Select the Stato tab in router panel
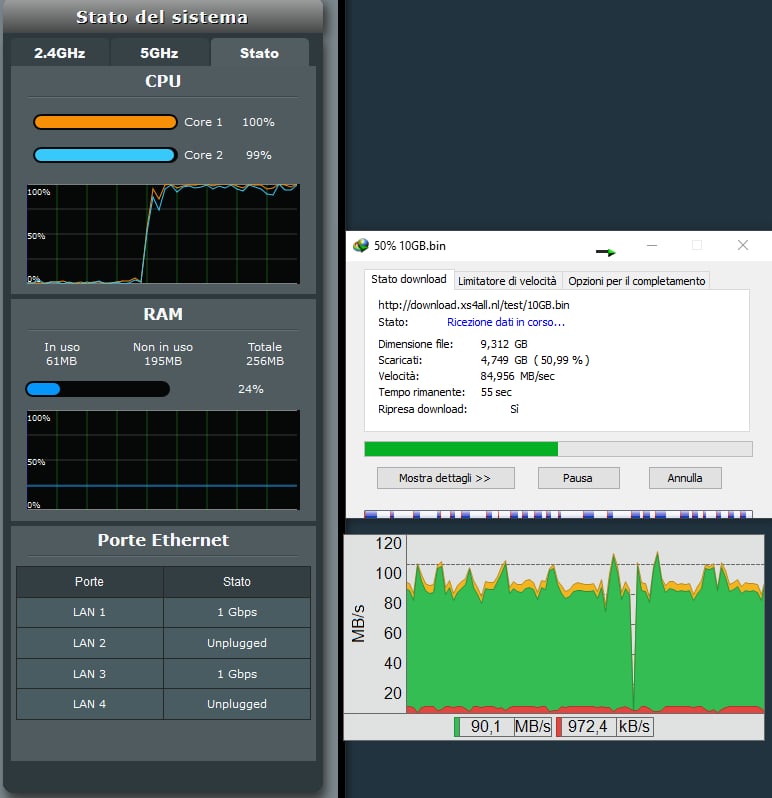The height and width of the screenshot is (798, 772). pos(259,53)
